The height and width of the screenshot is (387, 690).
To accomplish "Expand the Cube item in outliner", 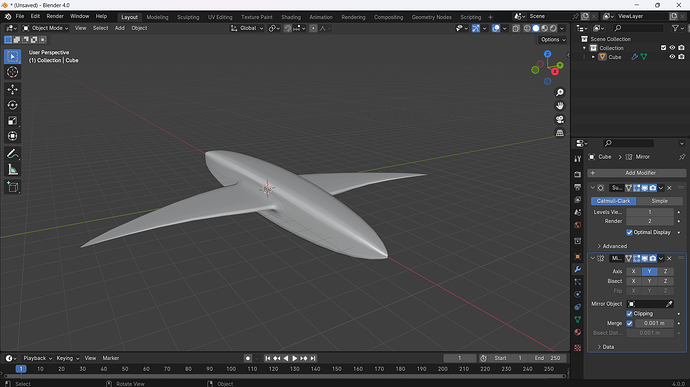I will (593, 57).
